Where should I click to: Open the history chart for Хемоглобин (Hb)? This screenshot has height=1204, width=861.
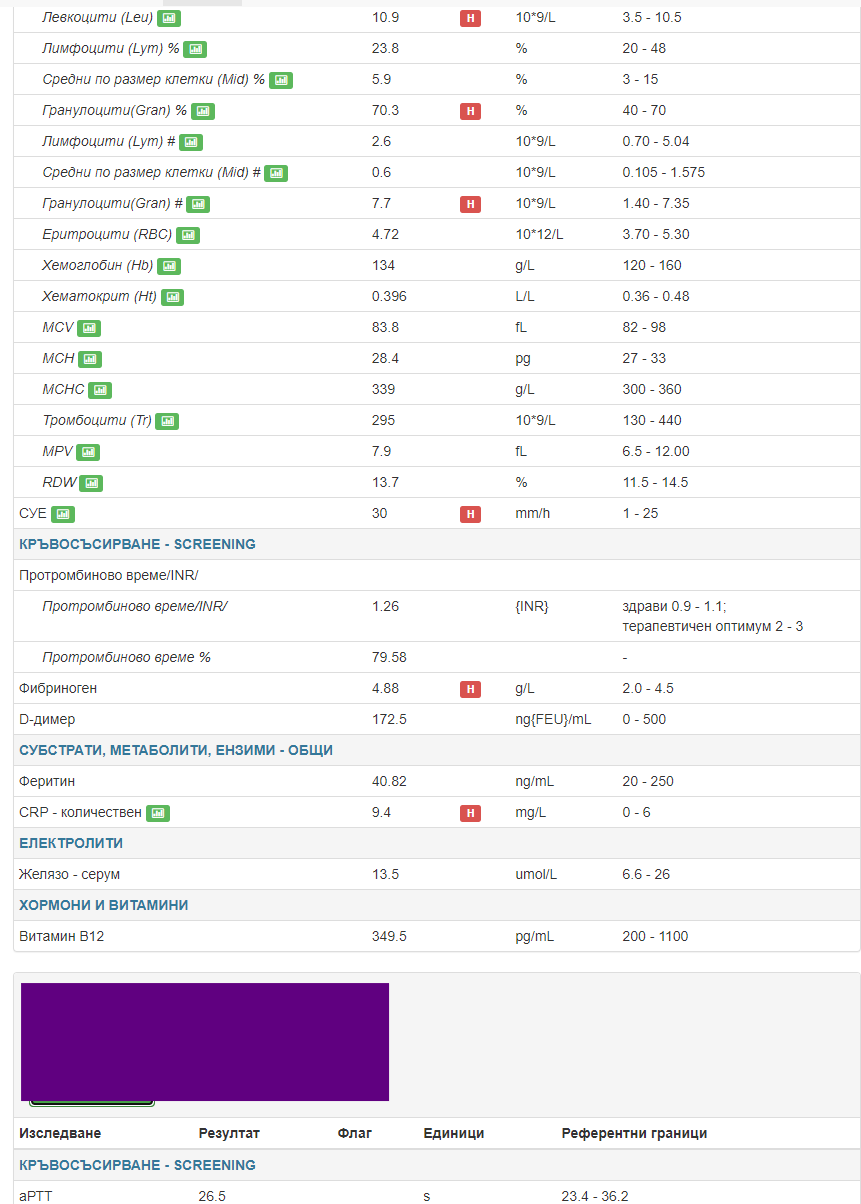pyautogui.click(x=169, y=266)
